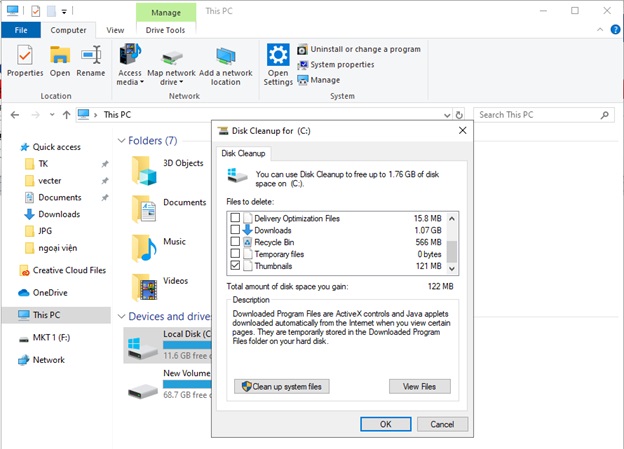Screen dimensions: 624x449
Task: Open the vecter folder in sidebar
Action: pyautogui.click(x=43, y=181)
